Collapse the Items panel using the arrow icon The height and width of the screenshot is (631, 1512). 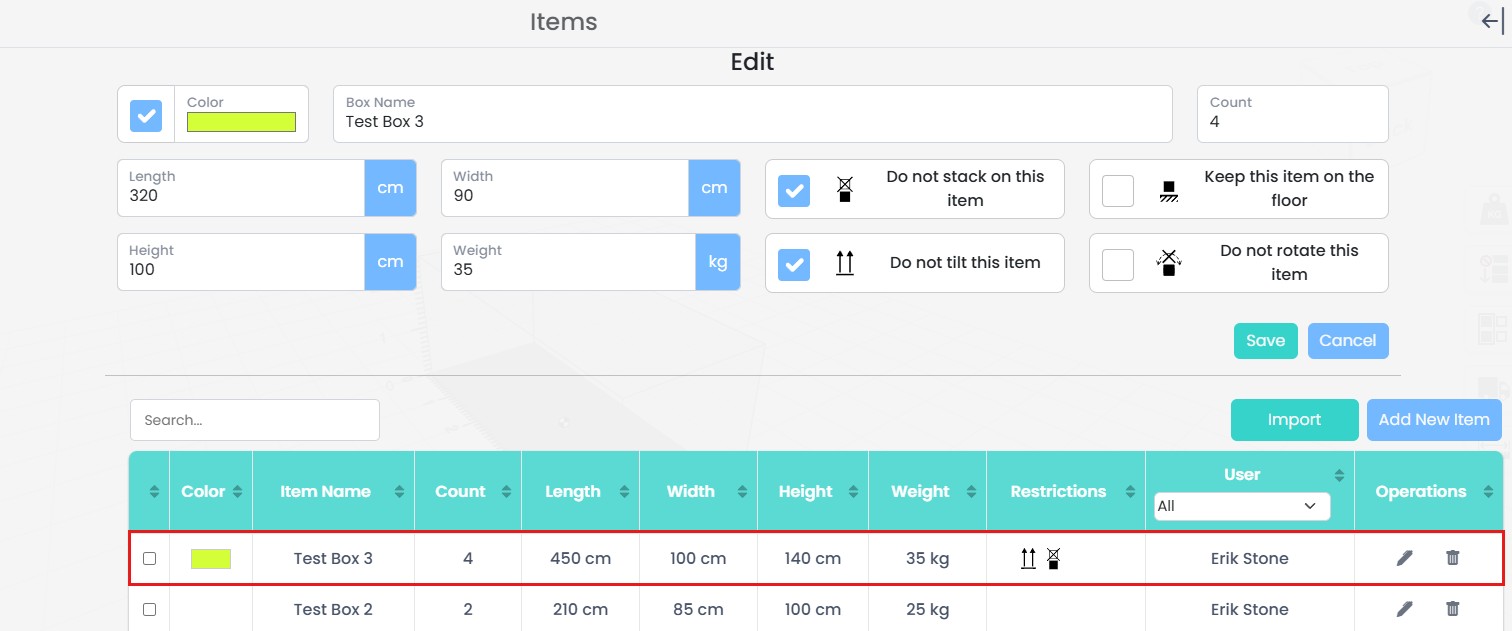click(1492, 22)
